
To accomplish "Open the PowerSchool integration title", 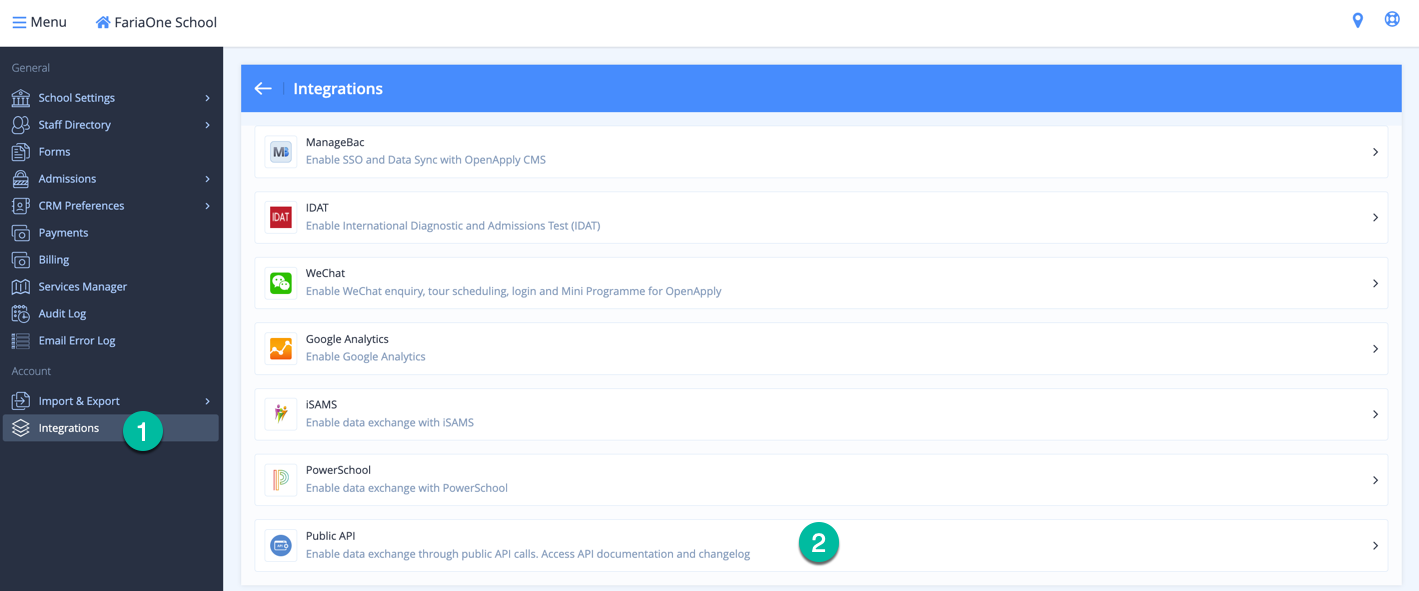I will click(x=338, y=470).
